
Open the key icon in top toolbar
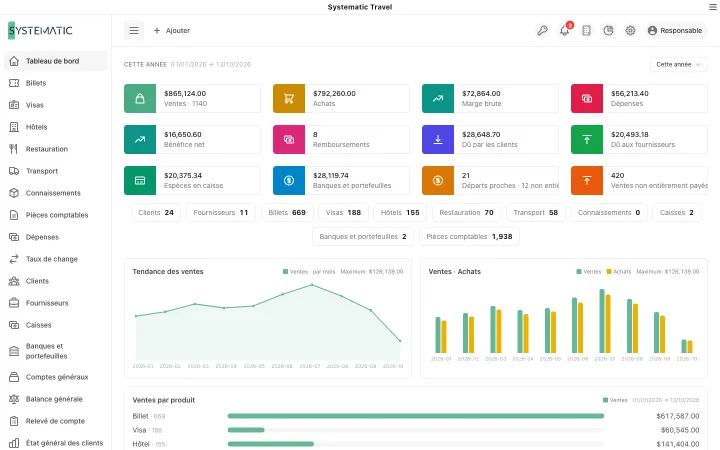[x=542, y=30]
